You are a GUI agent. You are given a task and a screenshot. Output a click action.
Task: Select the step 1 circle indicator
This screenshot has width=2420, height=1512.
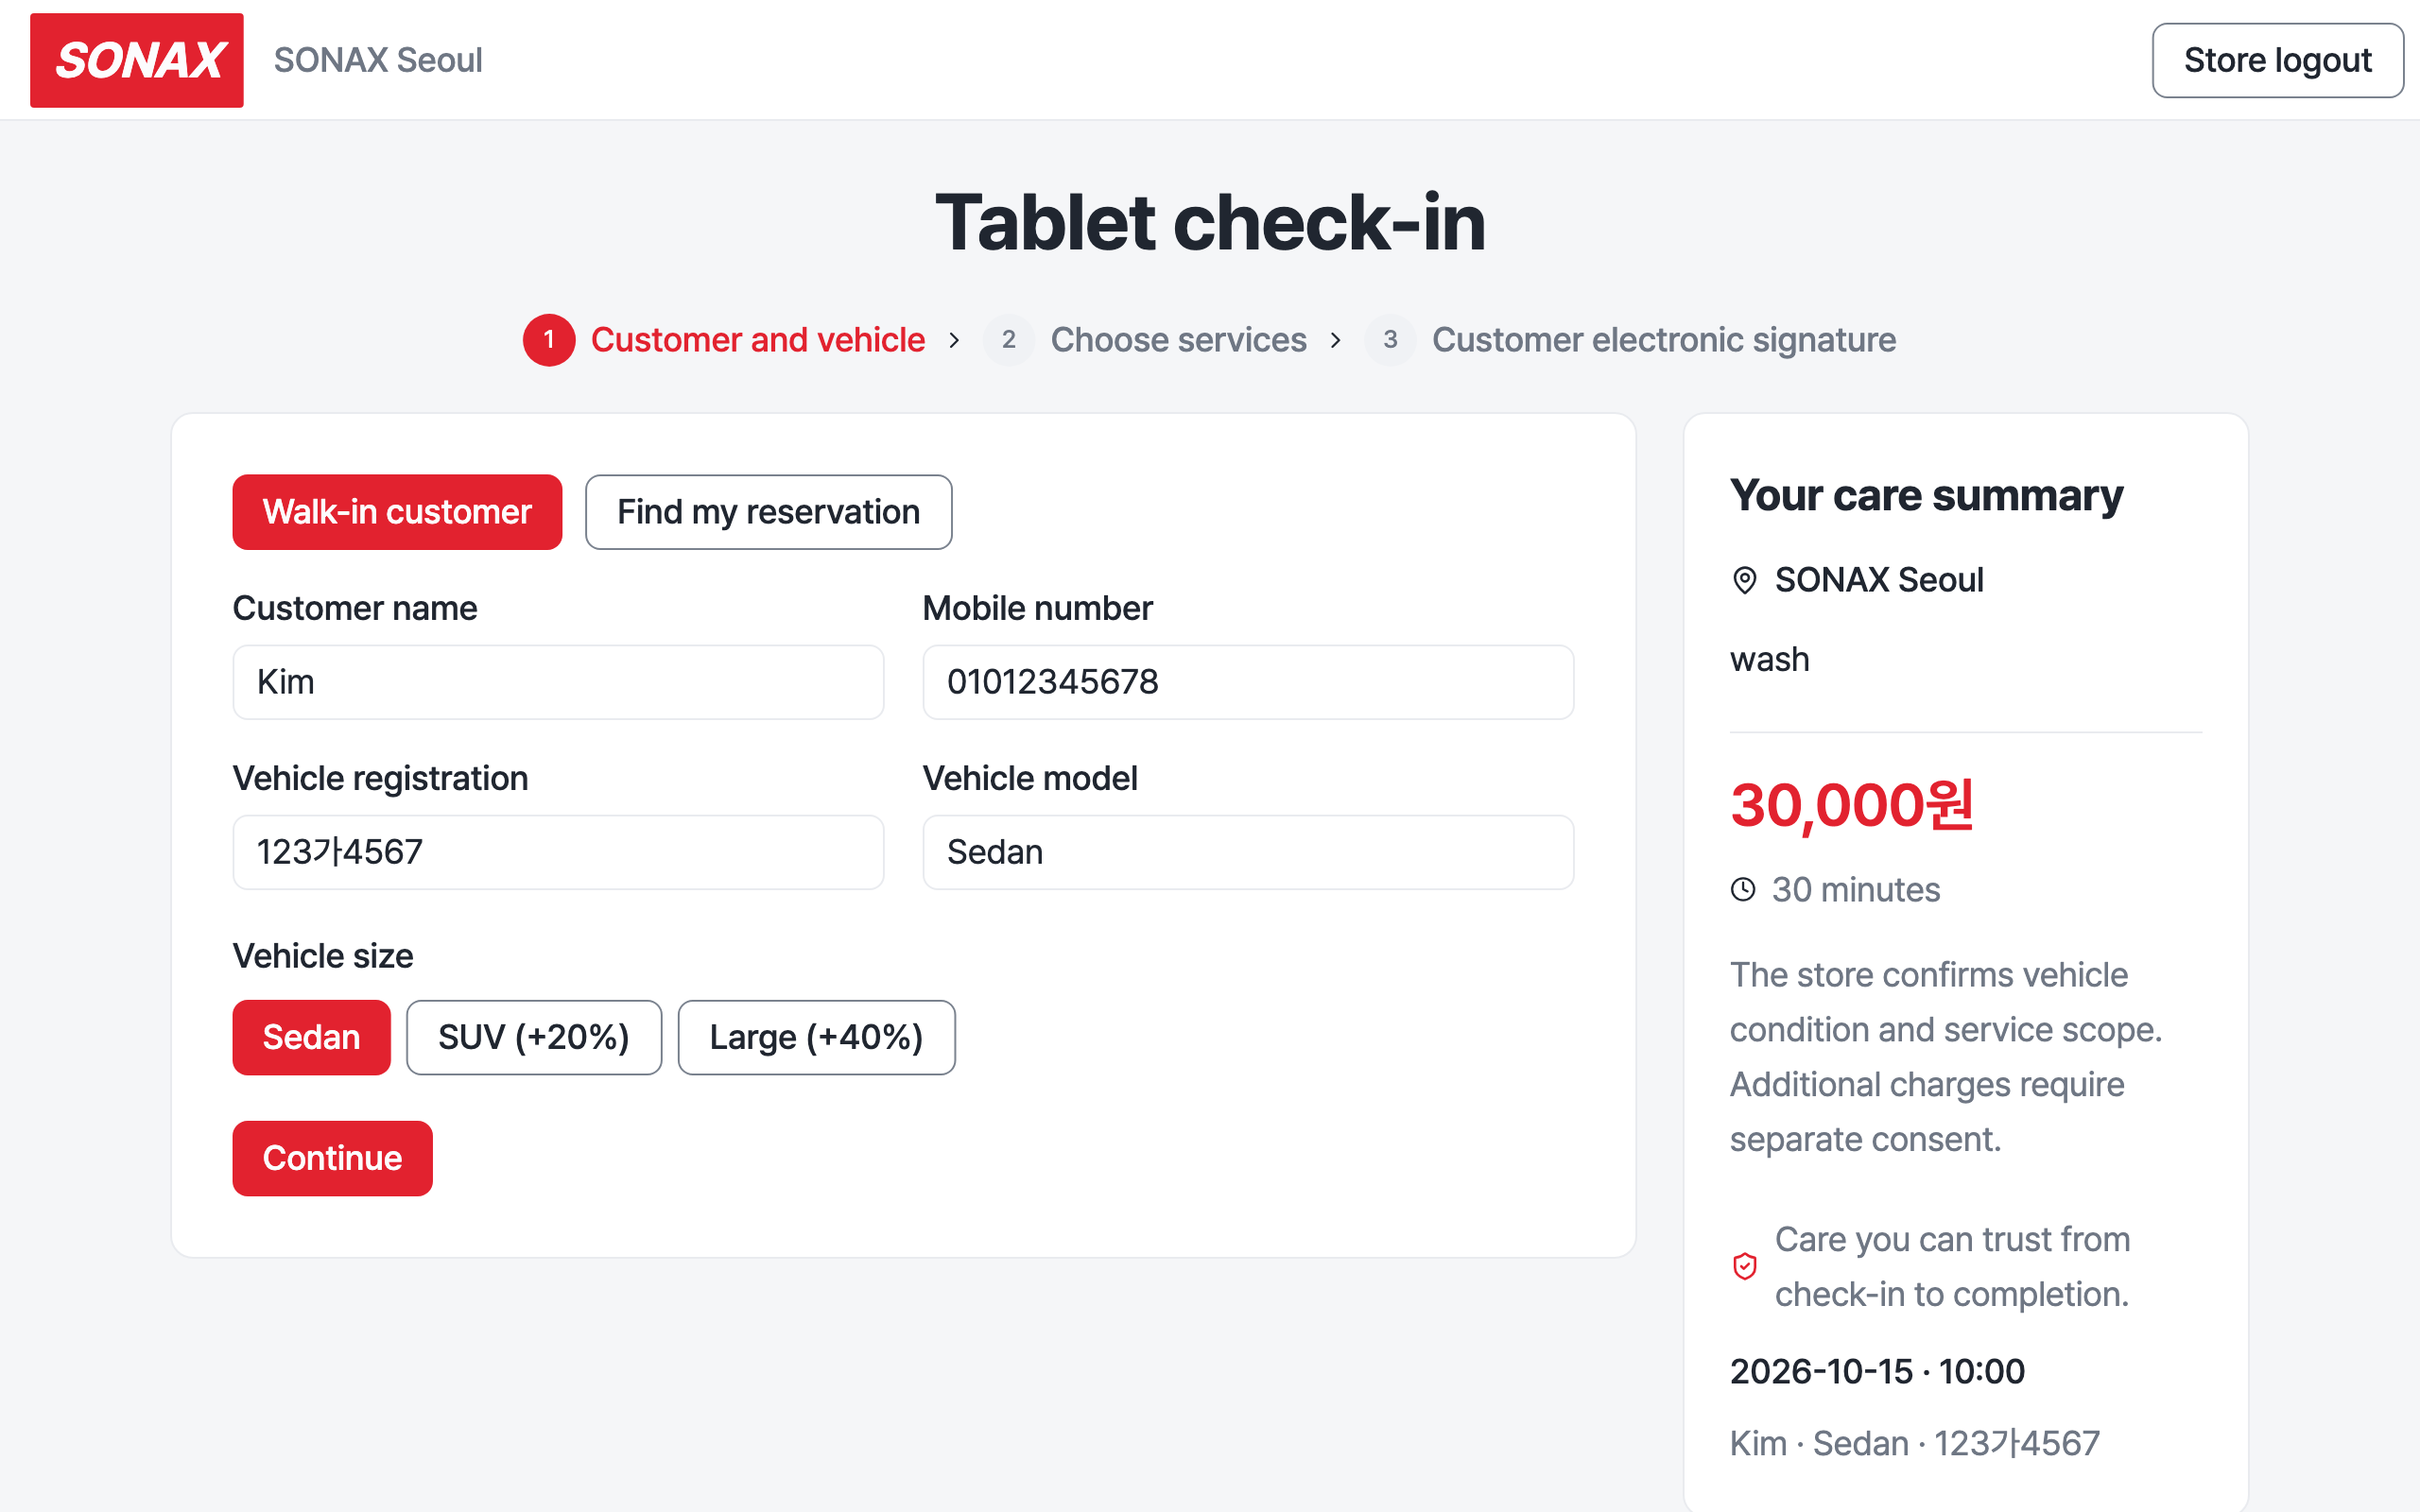coord(549,340)
